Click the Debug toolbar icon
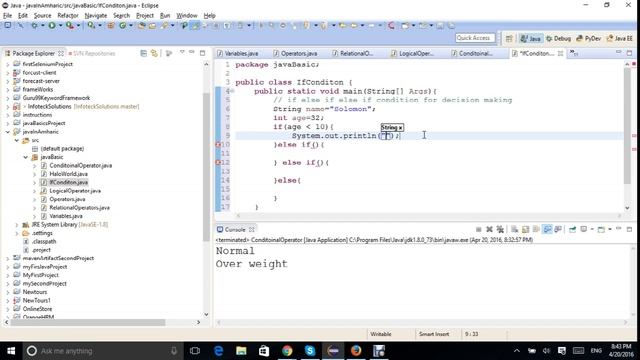Viewport: 640px width, 360px height. tap(34, 25)
